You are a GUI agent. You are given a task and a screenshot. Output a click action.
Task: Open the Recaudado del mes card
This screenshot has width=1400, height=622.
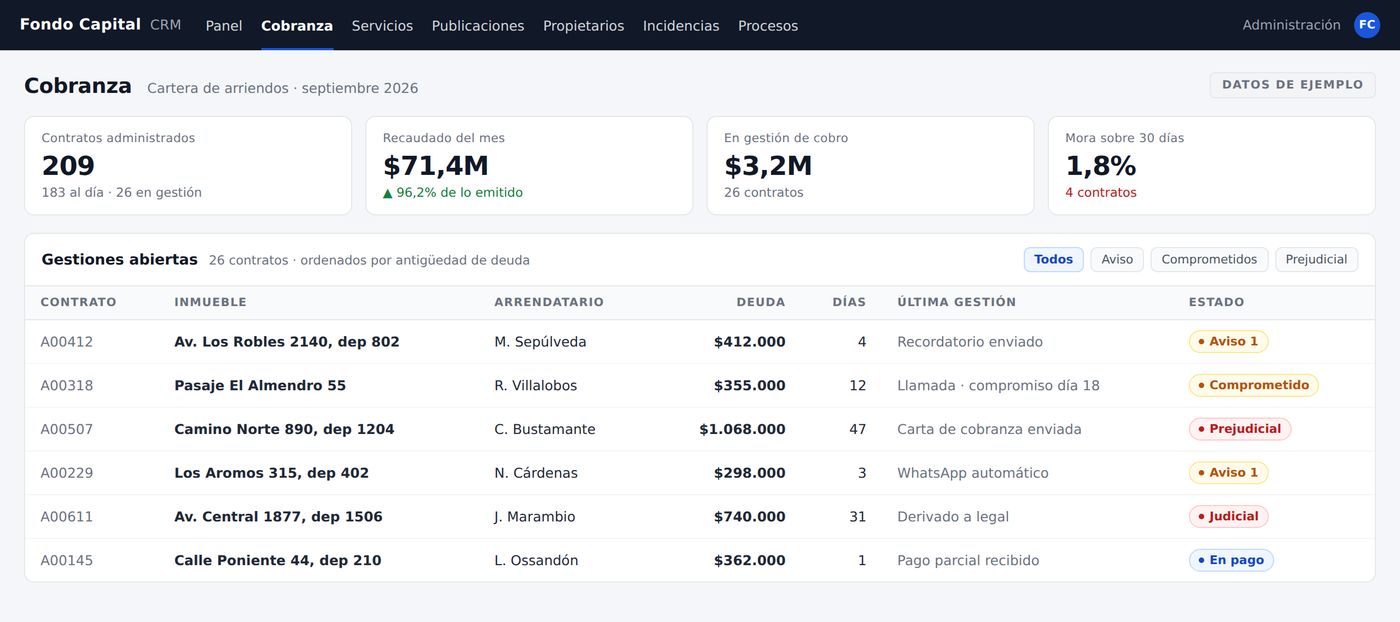529,165
